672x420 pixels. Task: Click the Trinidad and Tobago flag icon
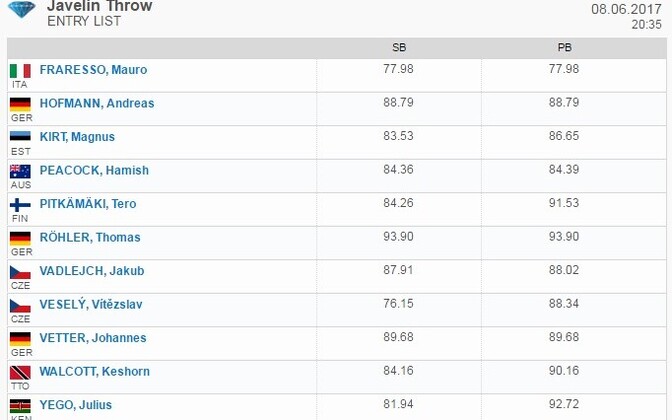20,372
